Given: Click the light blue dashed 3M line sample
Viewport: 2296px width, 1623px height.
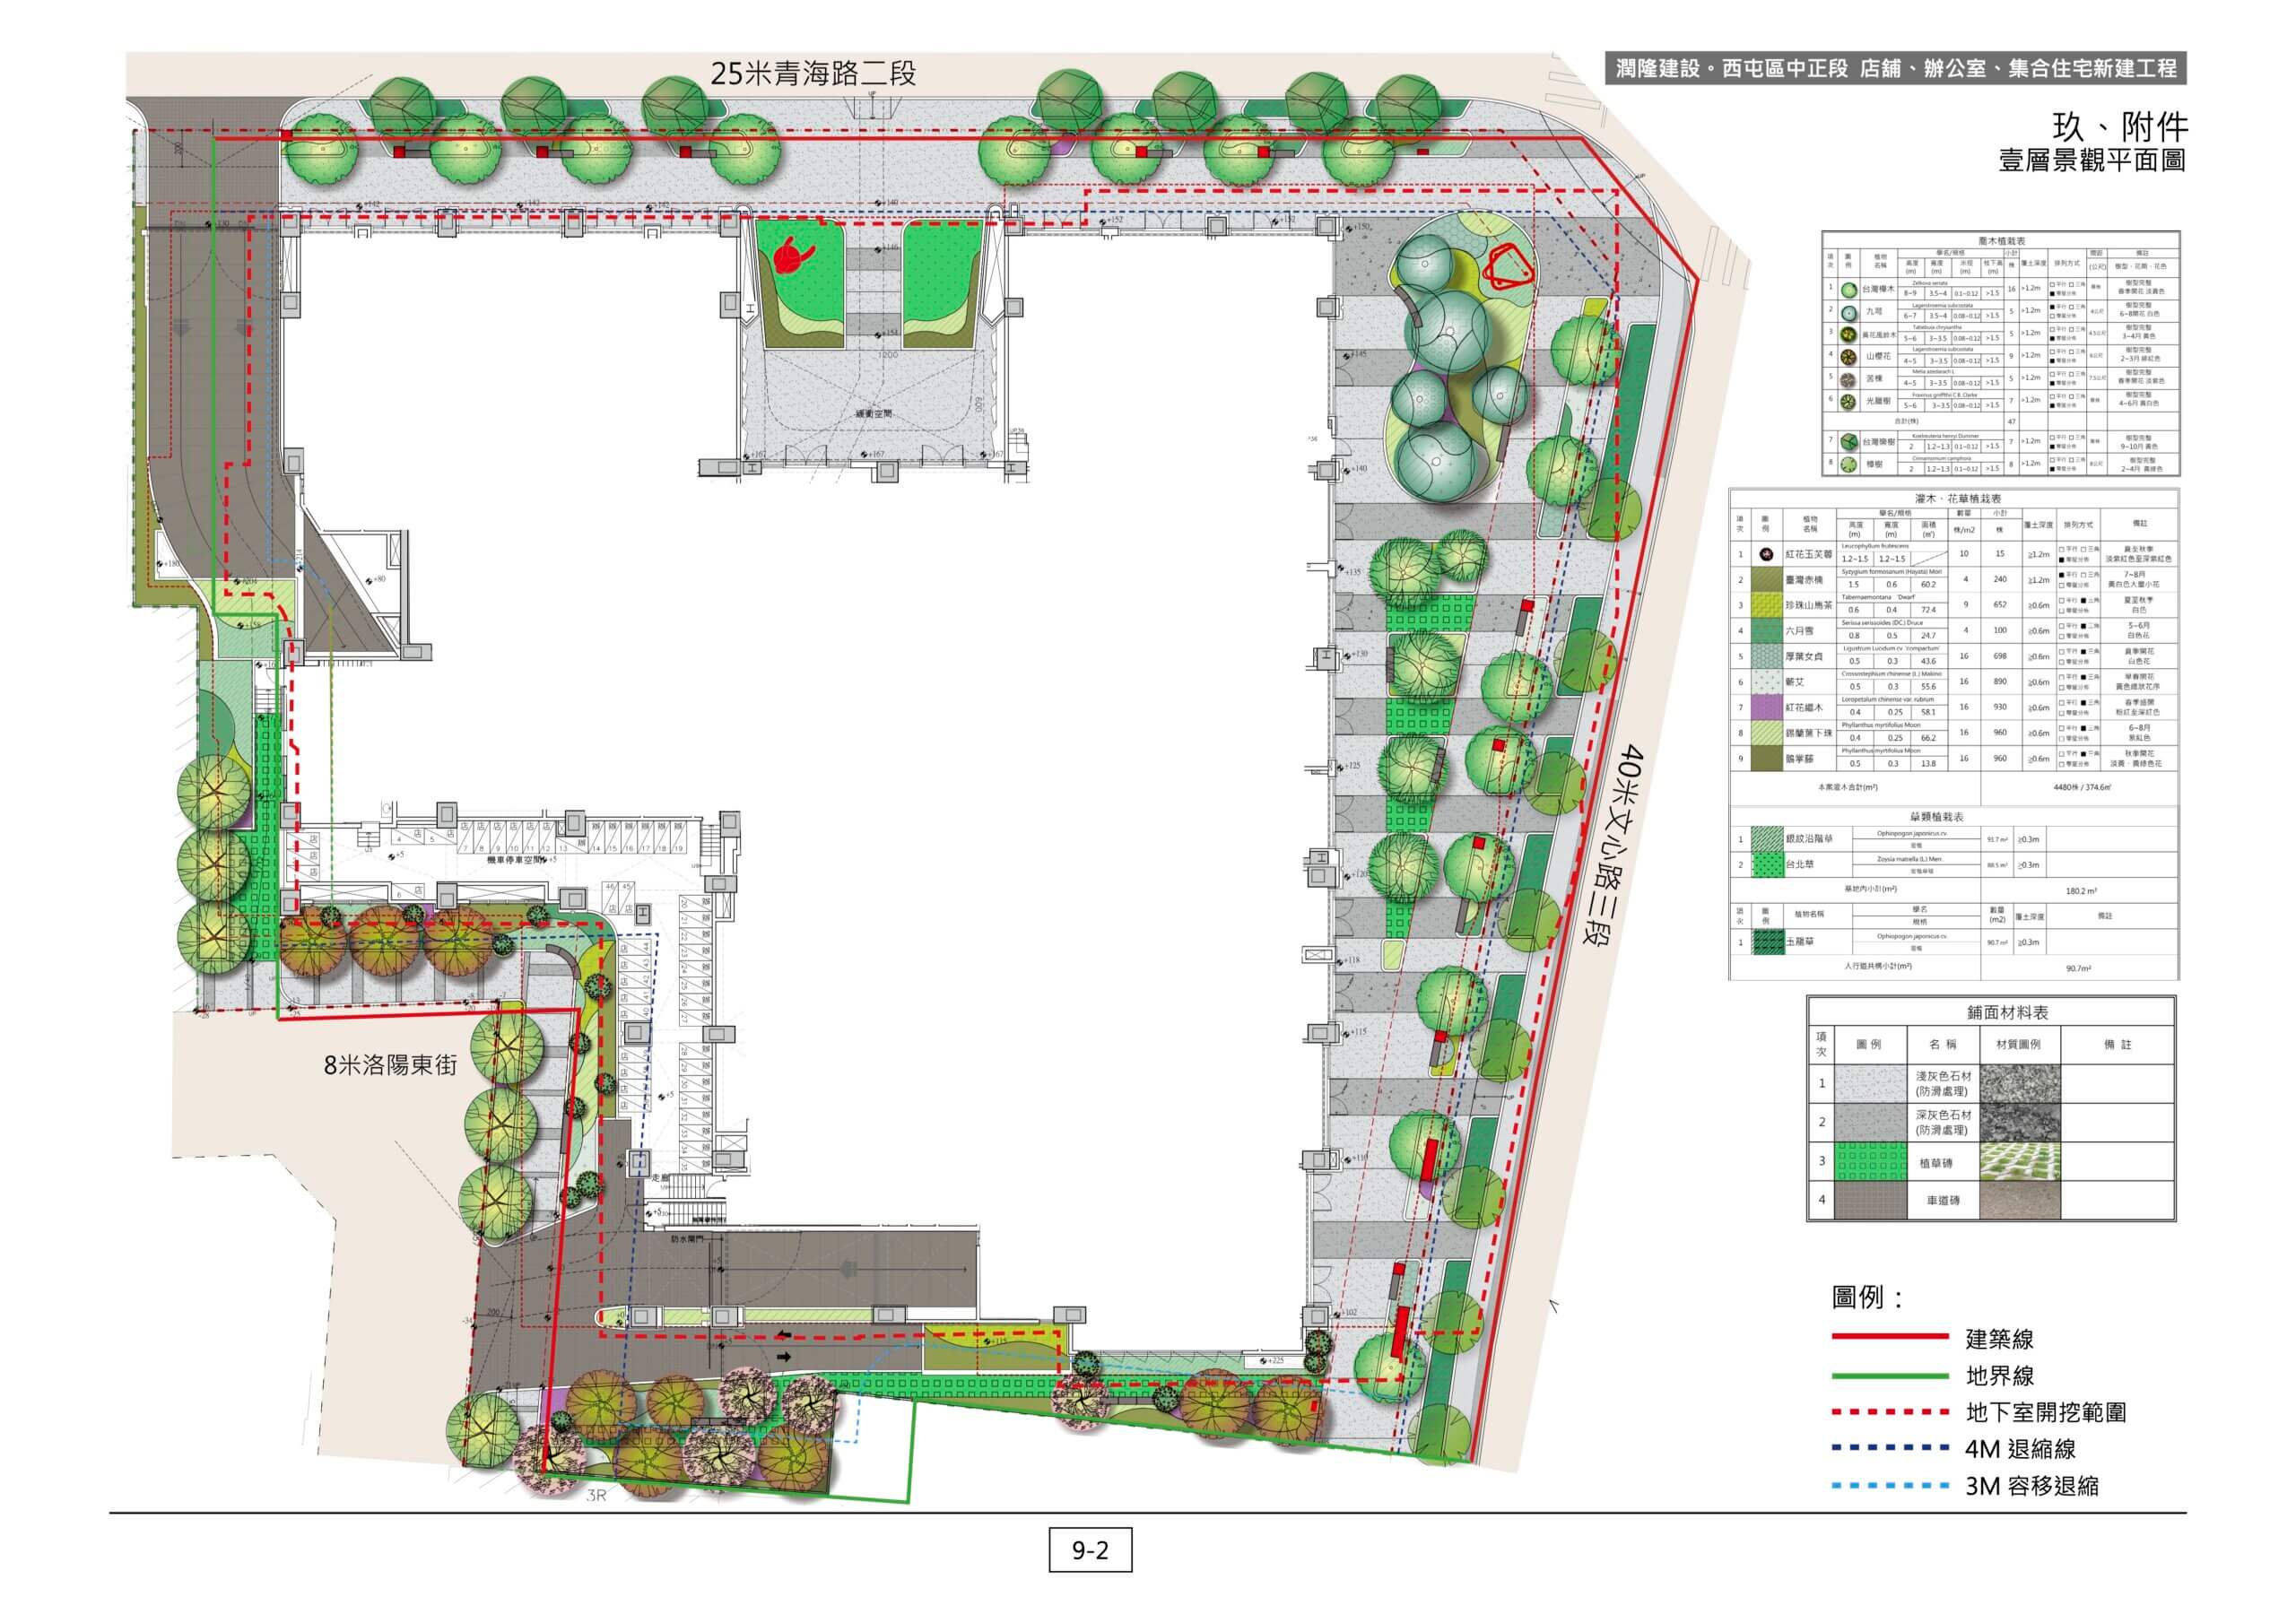Looking at the screenshot, I should [1890, 1486].
